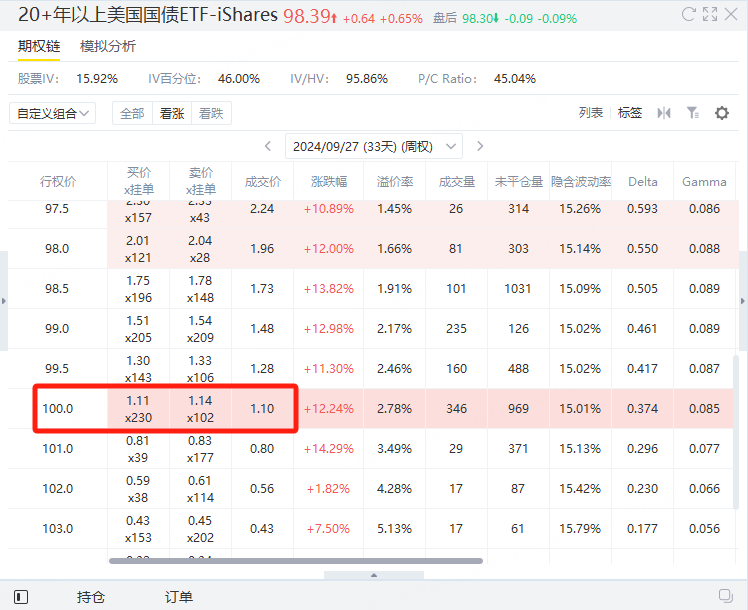Click bid price 1.11 x230
The height and width of the screenshot is (610, 748).
[138, 409]
